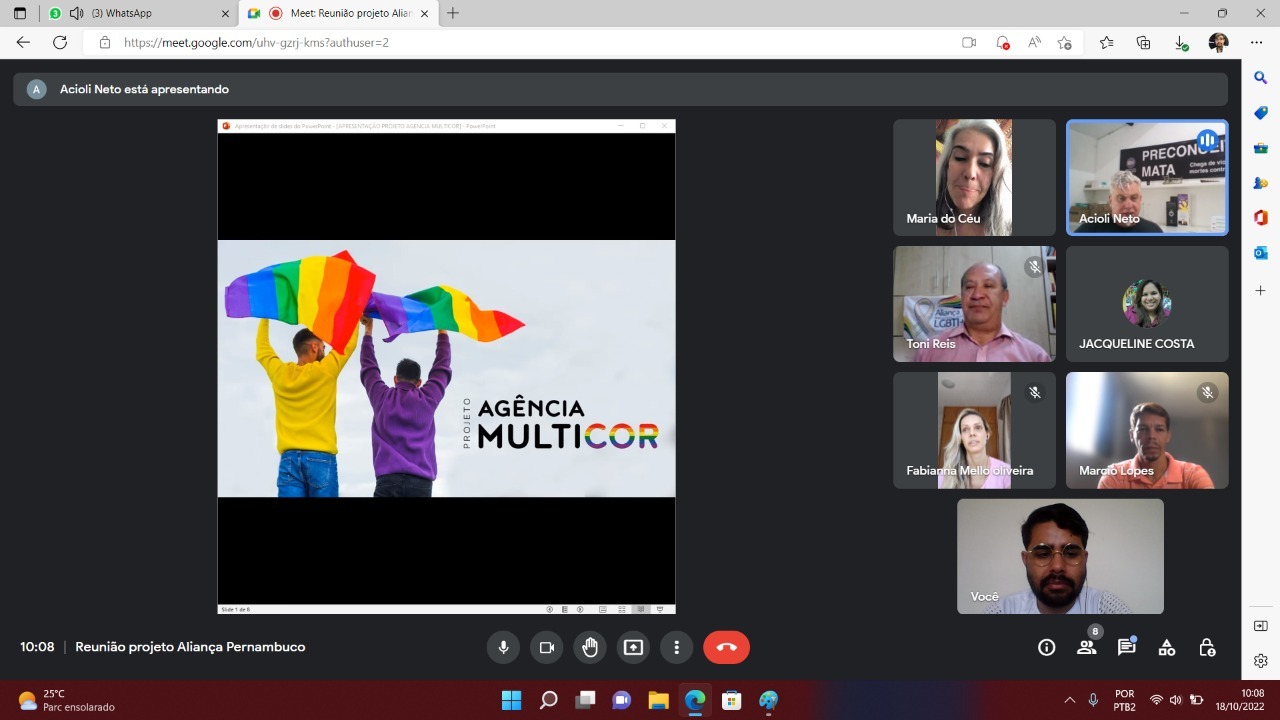View site information lock icon
Viewport: 1280px width, 720px height.
[104, 43]
